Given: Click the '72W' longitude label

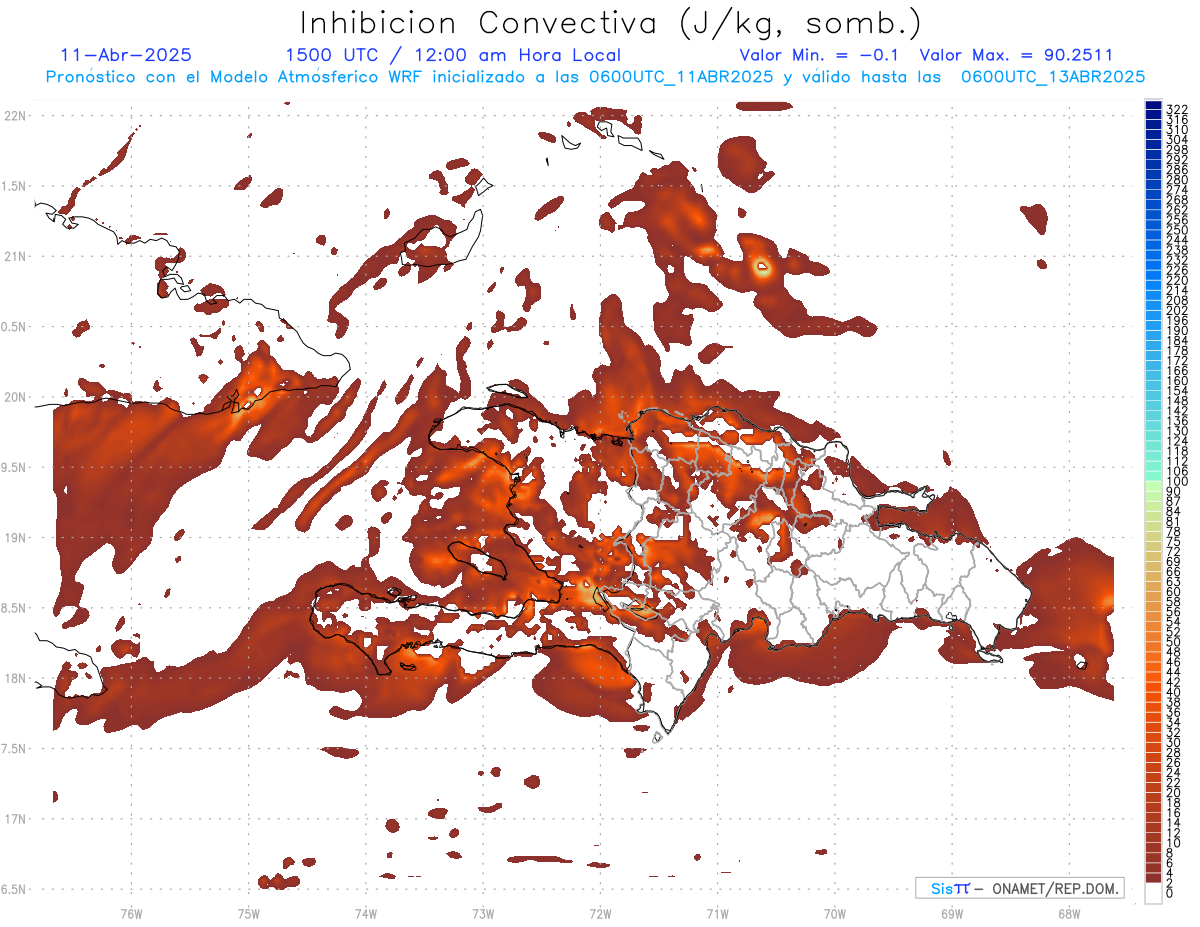Looking at the screenshot, I should 600,914.
